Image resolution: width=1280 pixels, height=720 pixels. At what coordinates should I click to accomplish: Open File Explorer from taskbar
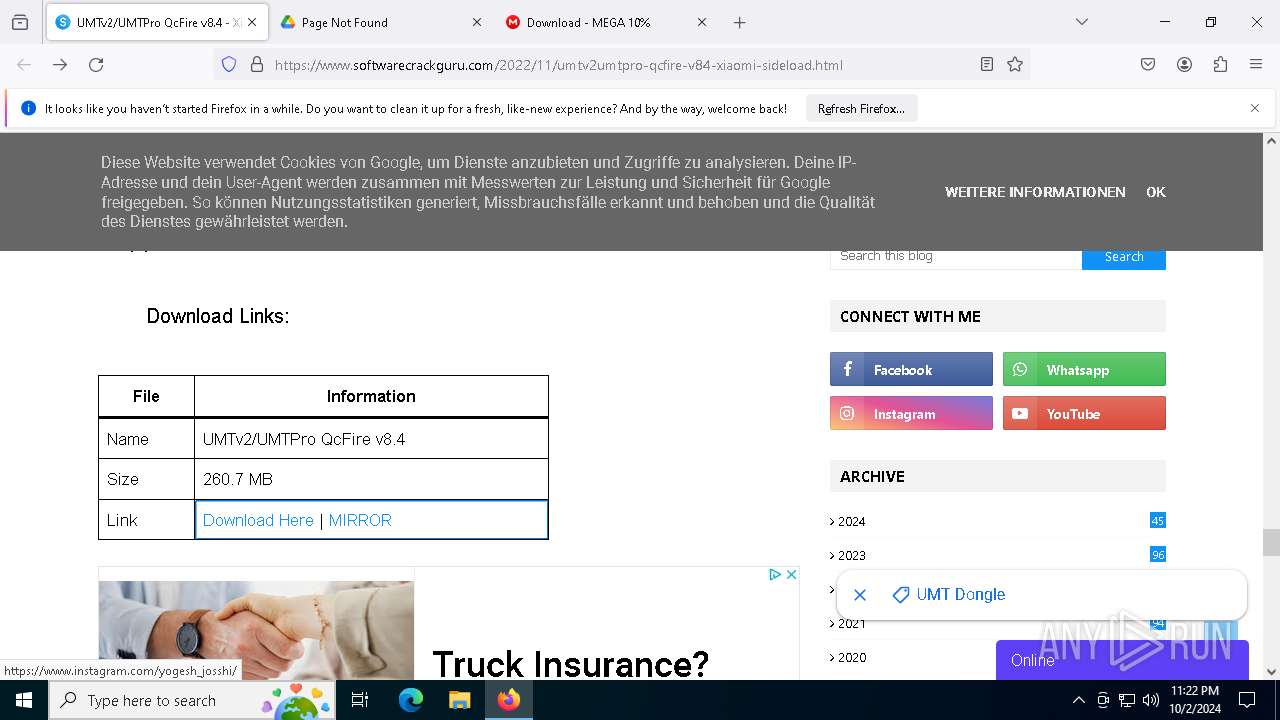[459, 700]
